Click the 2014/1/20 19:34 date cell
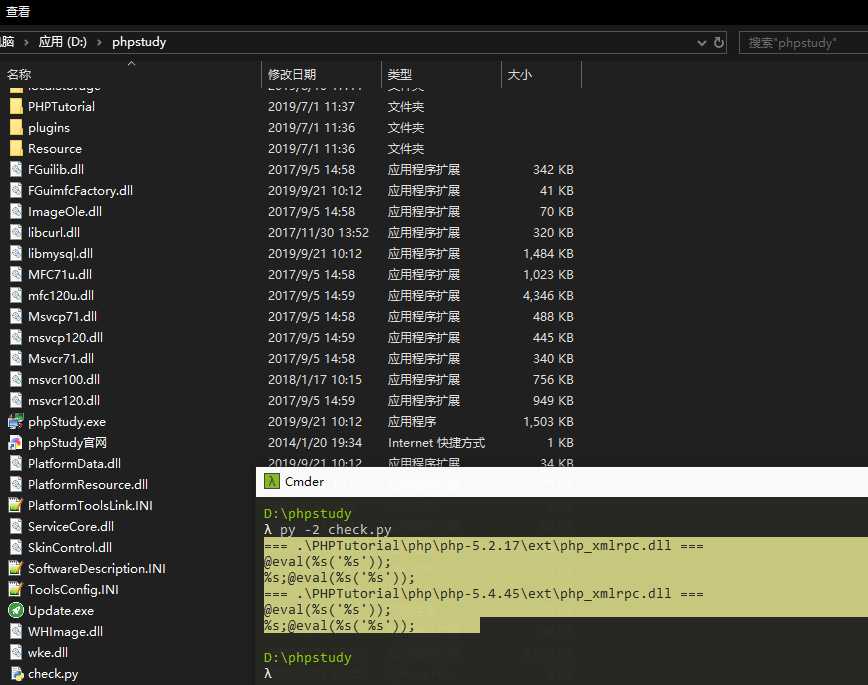This screenshot has width=868, height=685. pos(315,443)
